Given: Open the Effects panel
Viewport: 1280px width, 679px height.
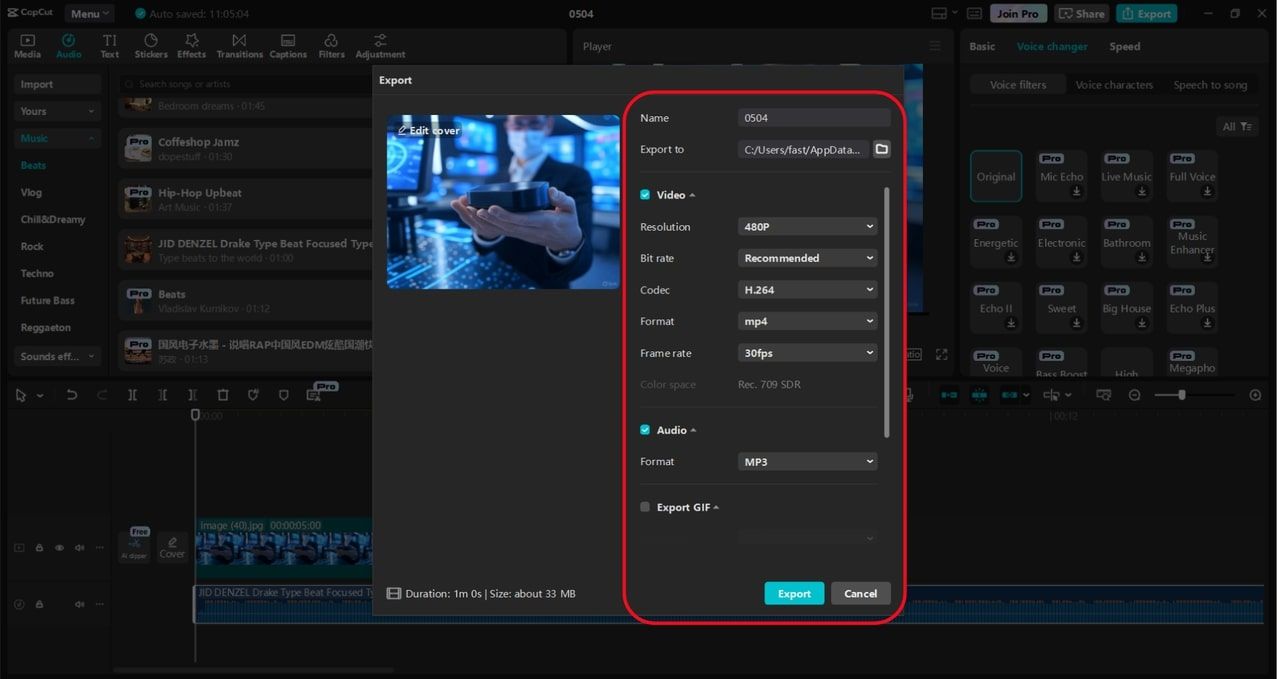Looking at the screenshot, I should point(191,46).
